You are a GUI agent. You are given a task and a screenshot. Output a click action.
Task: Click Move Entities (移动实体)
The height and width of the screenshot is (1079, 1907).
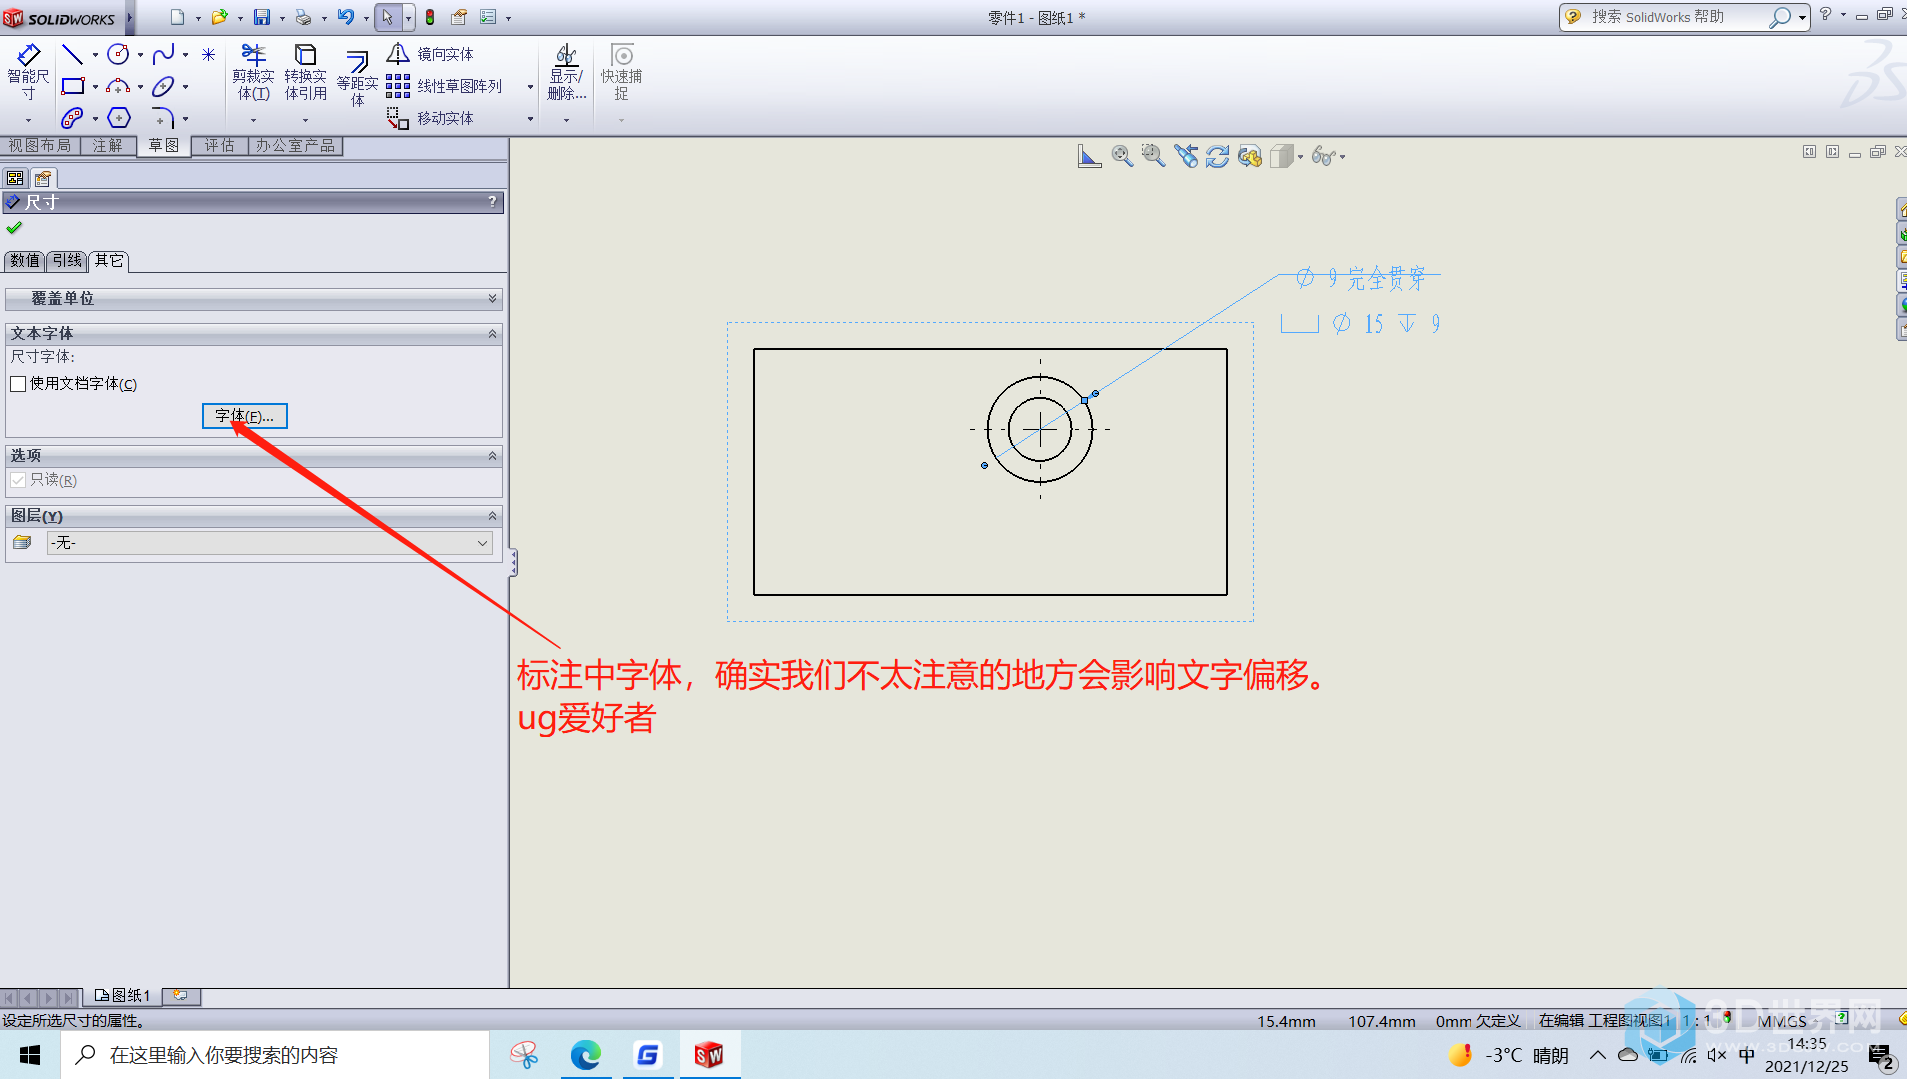pos(430,118)
